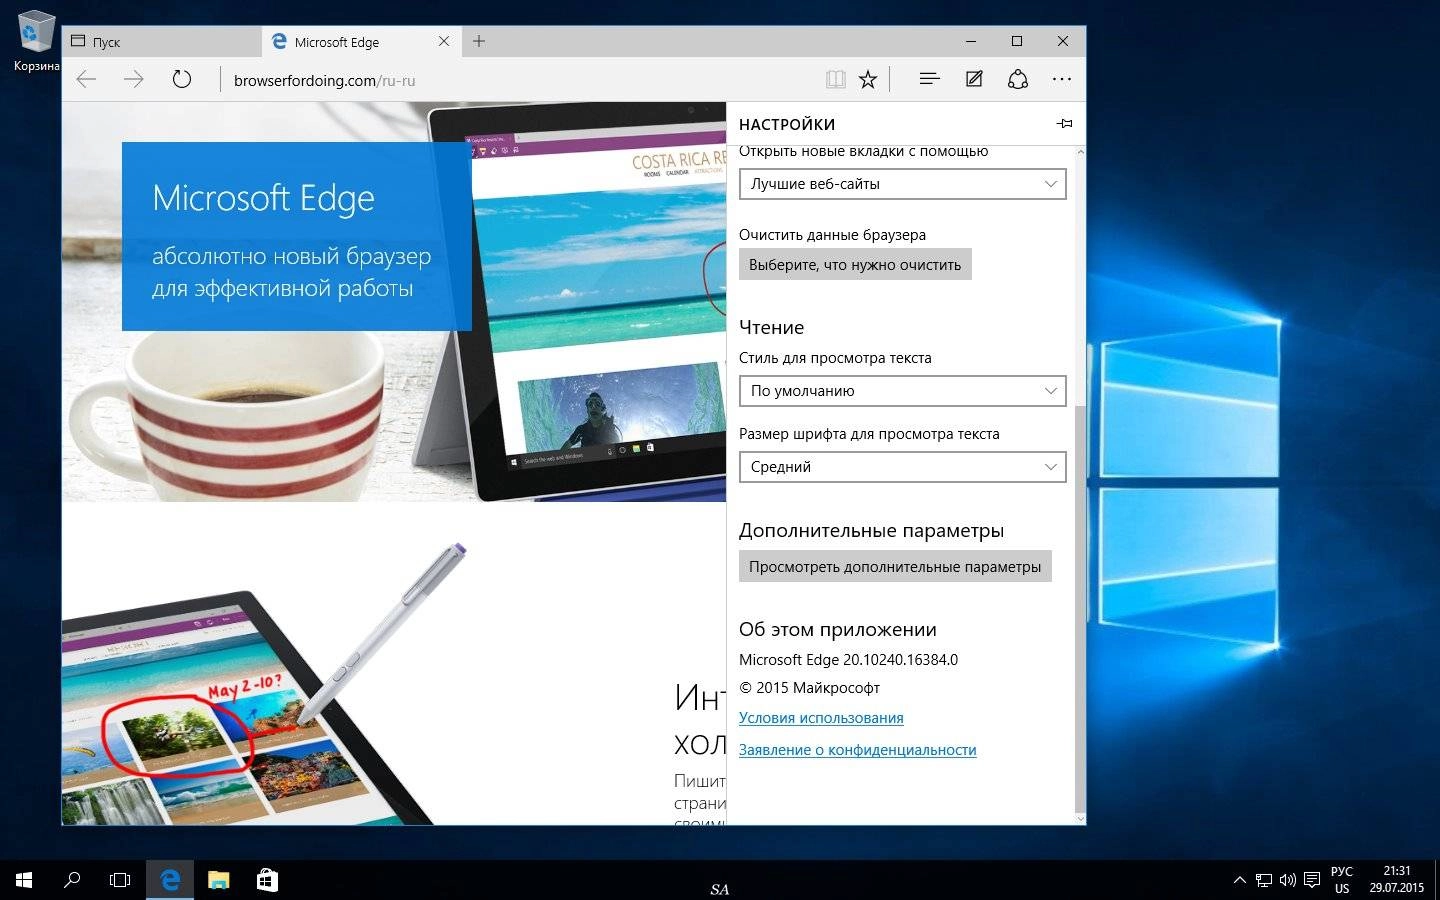Make a Web Note icon
This screenshot has width=1440, height=900.
pos(974,79)
